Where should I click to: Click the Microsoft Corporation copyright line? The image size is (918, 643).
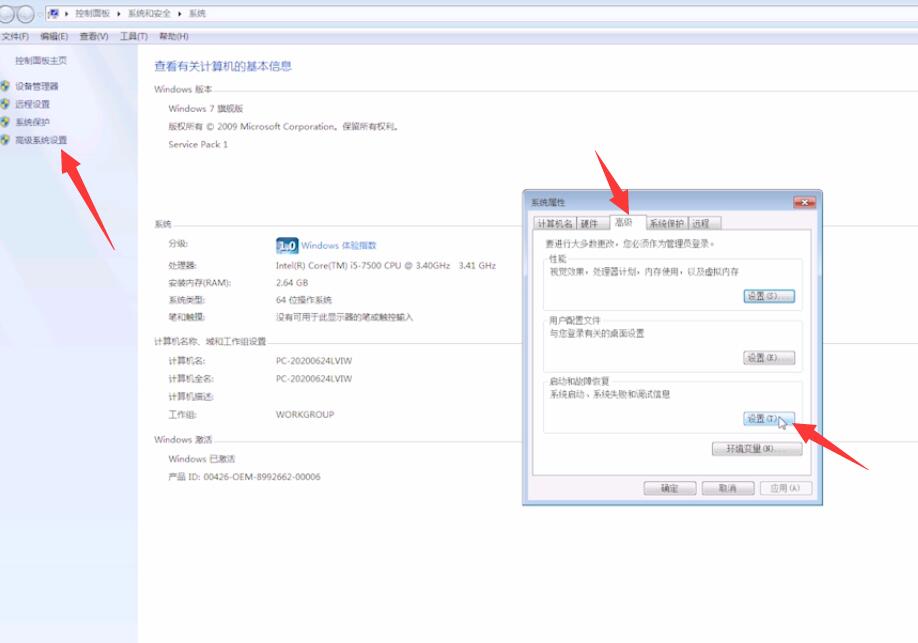[283, 126]
